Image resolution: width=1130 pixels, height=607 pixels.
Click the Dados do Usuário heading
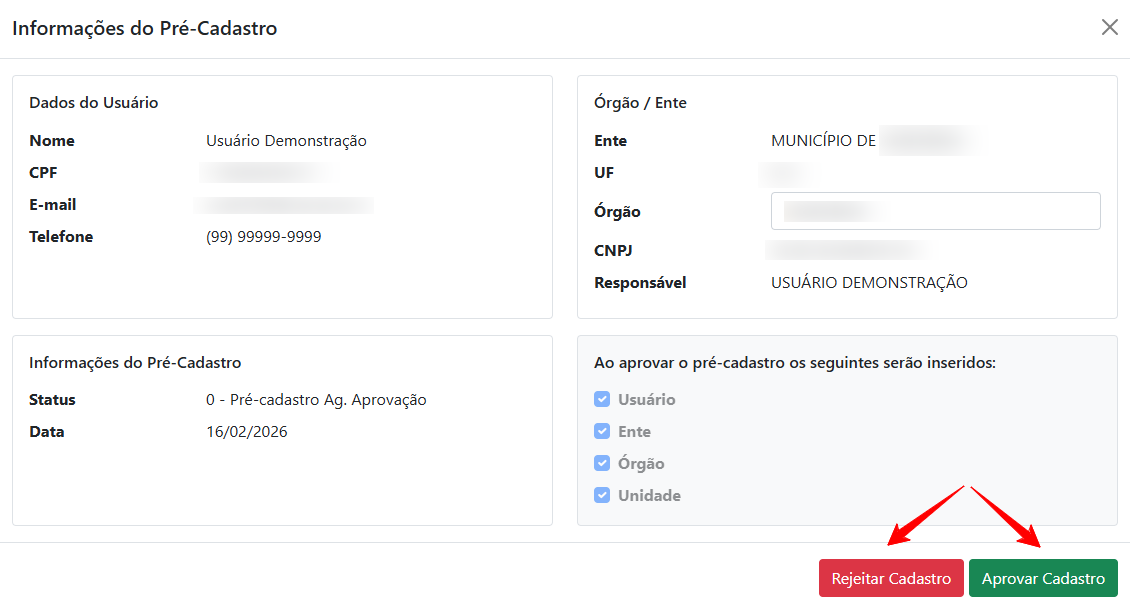[x=94, y=103]
